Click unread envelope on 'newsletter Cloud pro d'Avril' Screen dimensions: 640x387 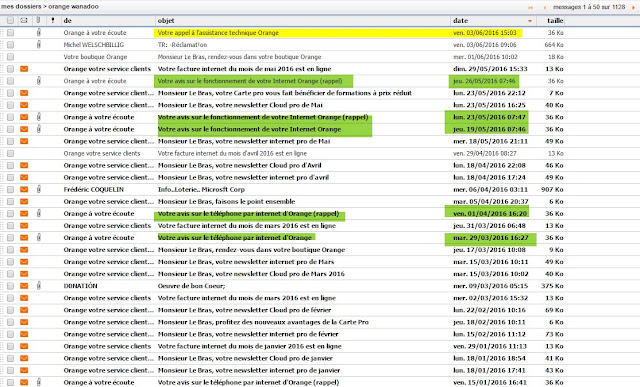coord(24,165)
